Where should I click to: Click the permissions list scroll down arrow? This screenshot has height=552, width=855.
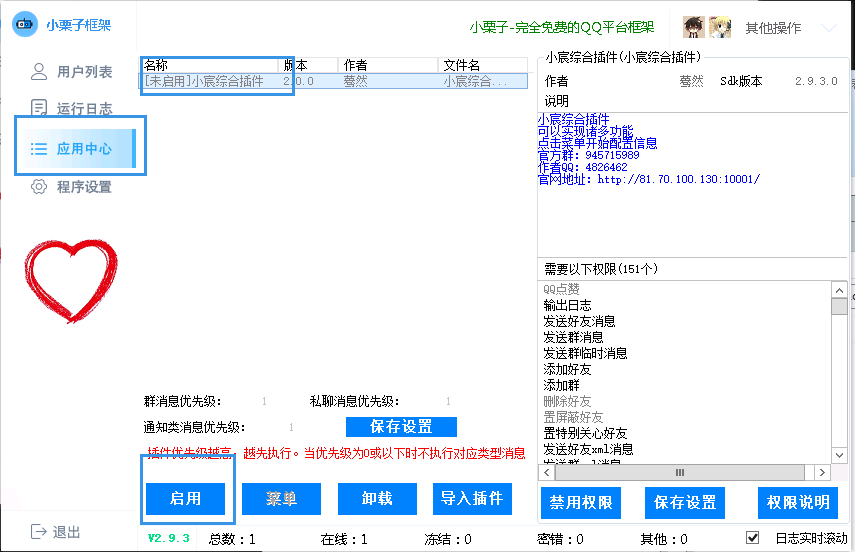point(839,455)
